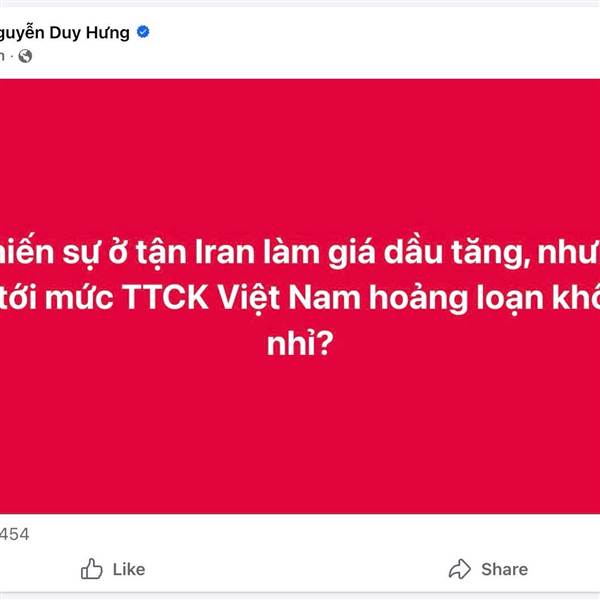
Task: Open the post timestamp beside the globe
Action: pyautogui.click(x=6, y=56)
